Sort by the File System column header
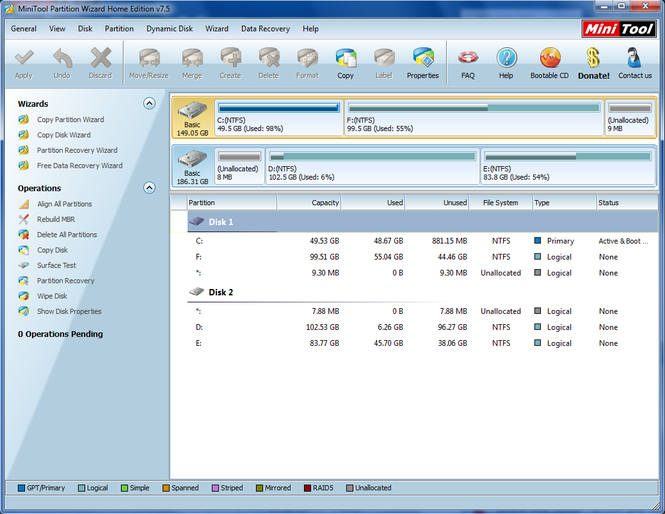Viewport: 665px width, 514px height. point(500,203)
